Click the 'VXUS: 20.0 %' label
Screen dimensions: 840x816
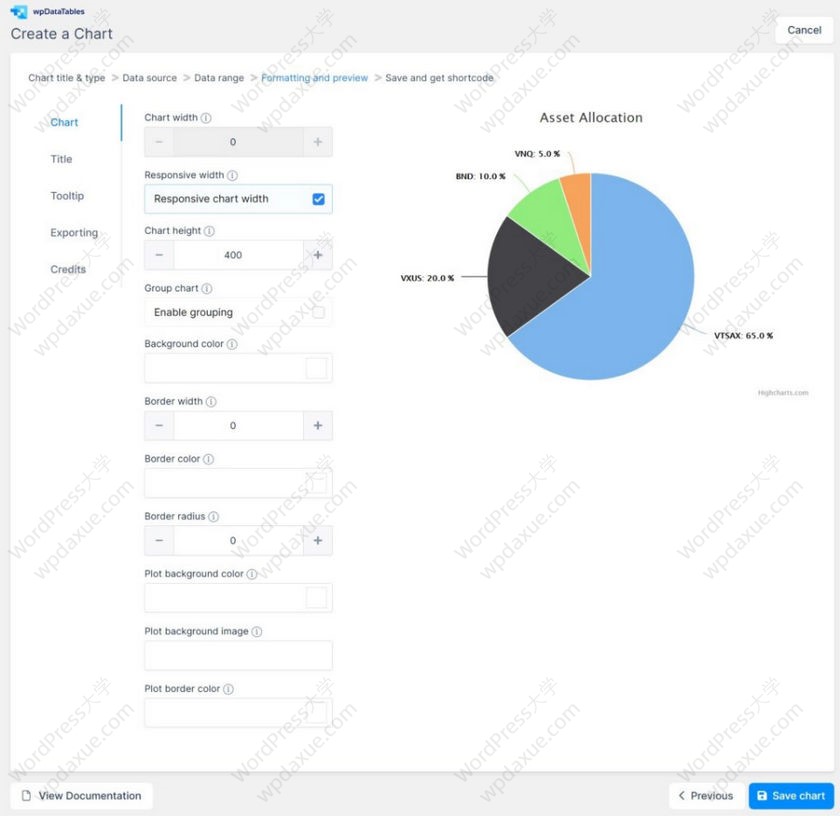point(427,278)
